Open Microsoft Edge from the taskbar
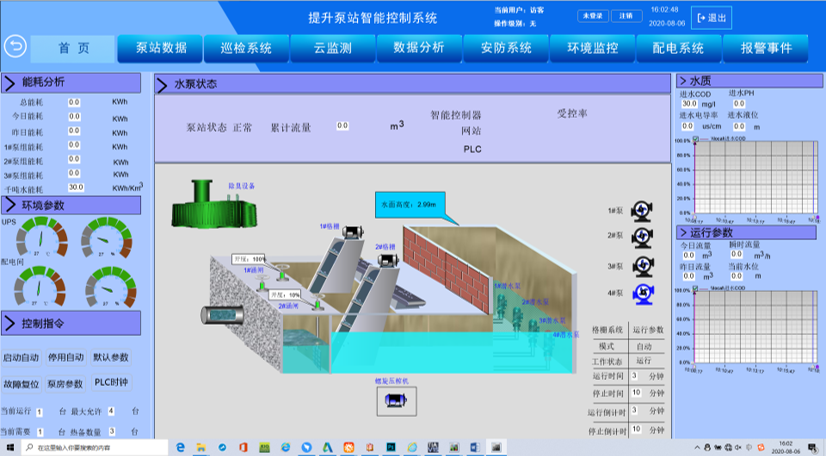The height and width of the screenshot is (456, 826). (182, 446)
